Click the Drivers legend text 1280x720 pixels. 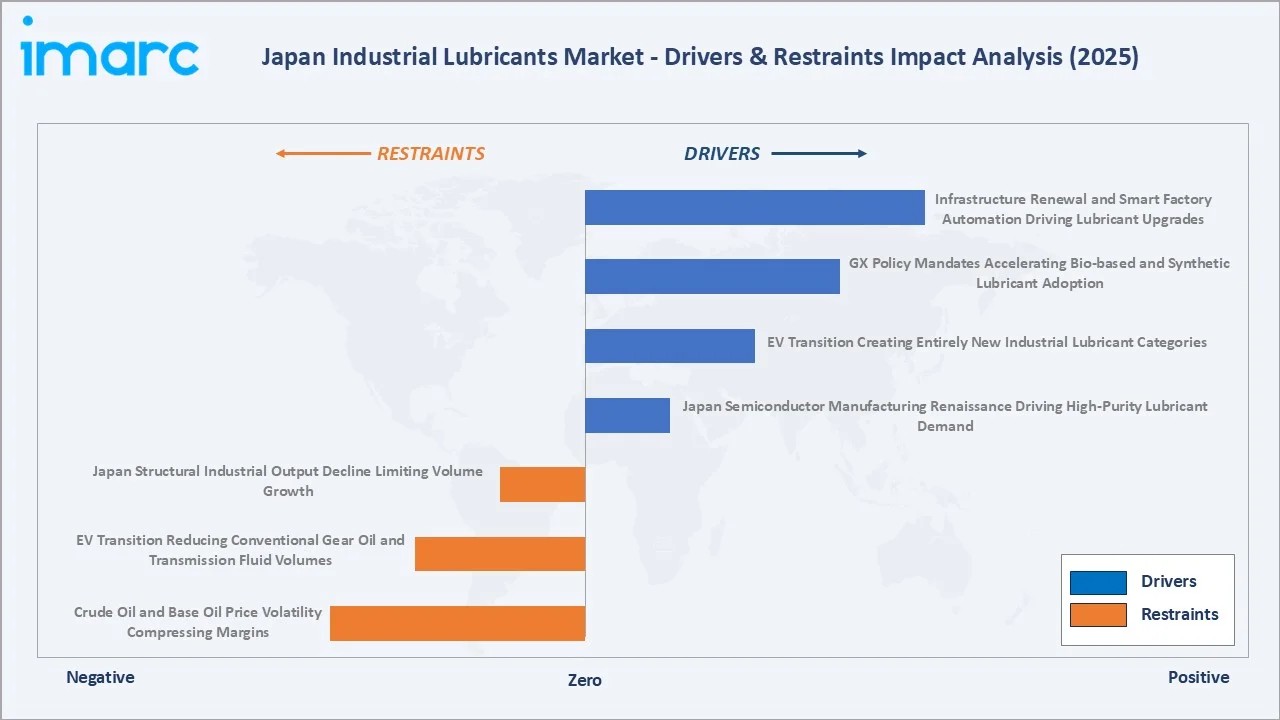click(x=1169, y=582)
